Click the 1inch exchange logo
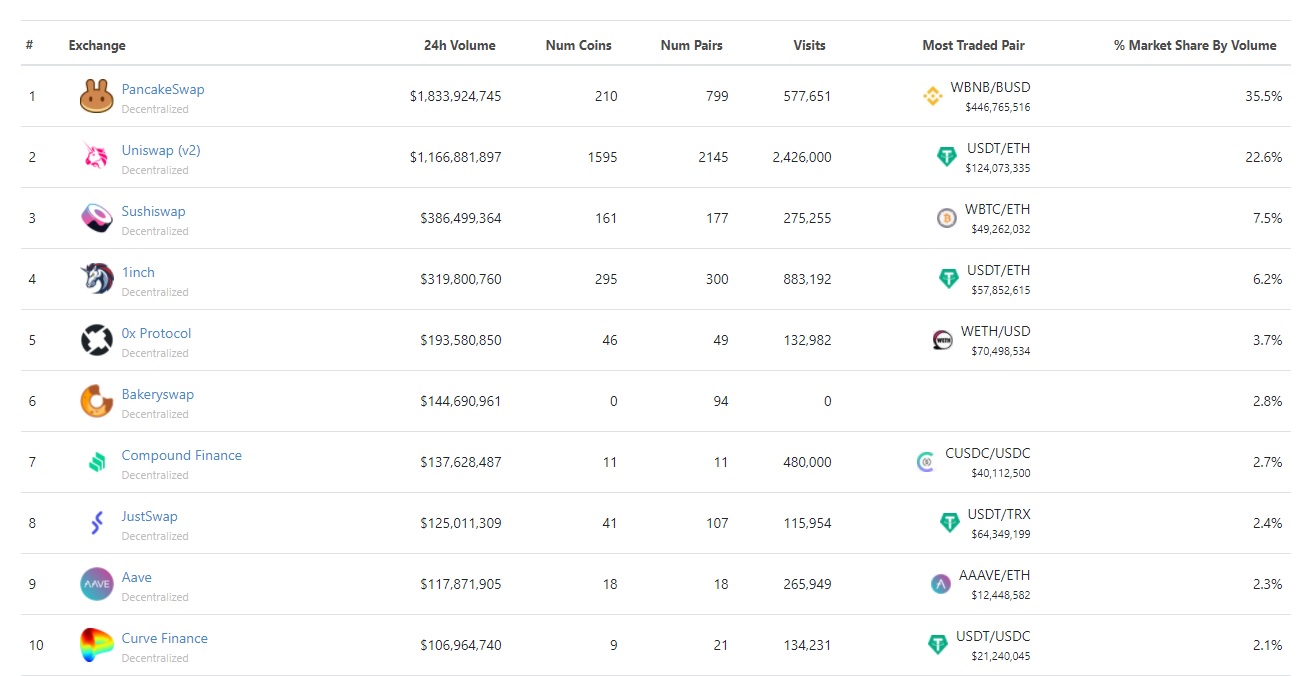Image resolution: width=1314 pixels, height=676 pixels. point(97,279)
